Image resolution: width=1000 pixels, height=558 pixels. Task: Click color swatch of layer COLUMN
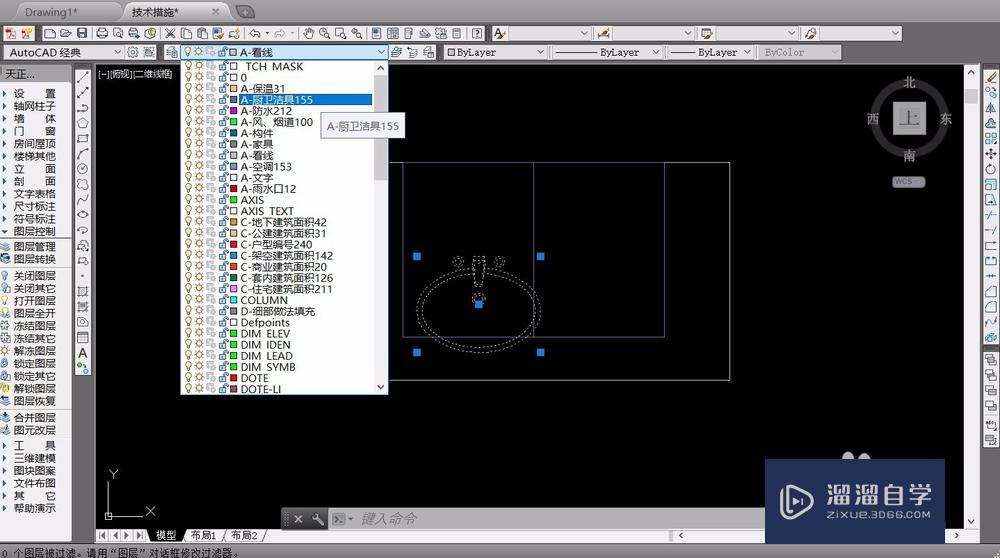tap(234, 300)
